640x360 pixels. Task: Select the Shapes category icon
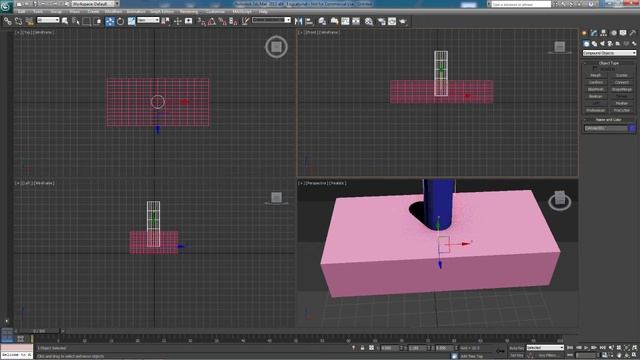pyautogui.click(x=594, y=44)
